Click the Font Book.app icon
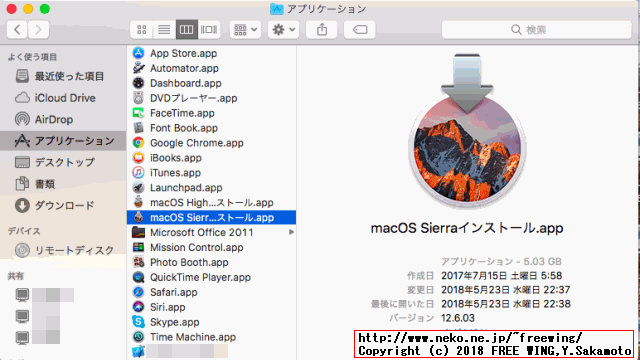The height and width of the screenshot is (360, 640). (x=138, y=128)
